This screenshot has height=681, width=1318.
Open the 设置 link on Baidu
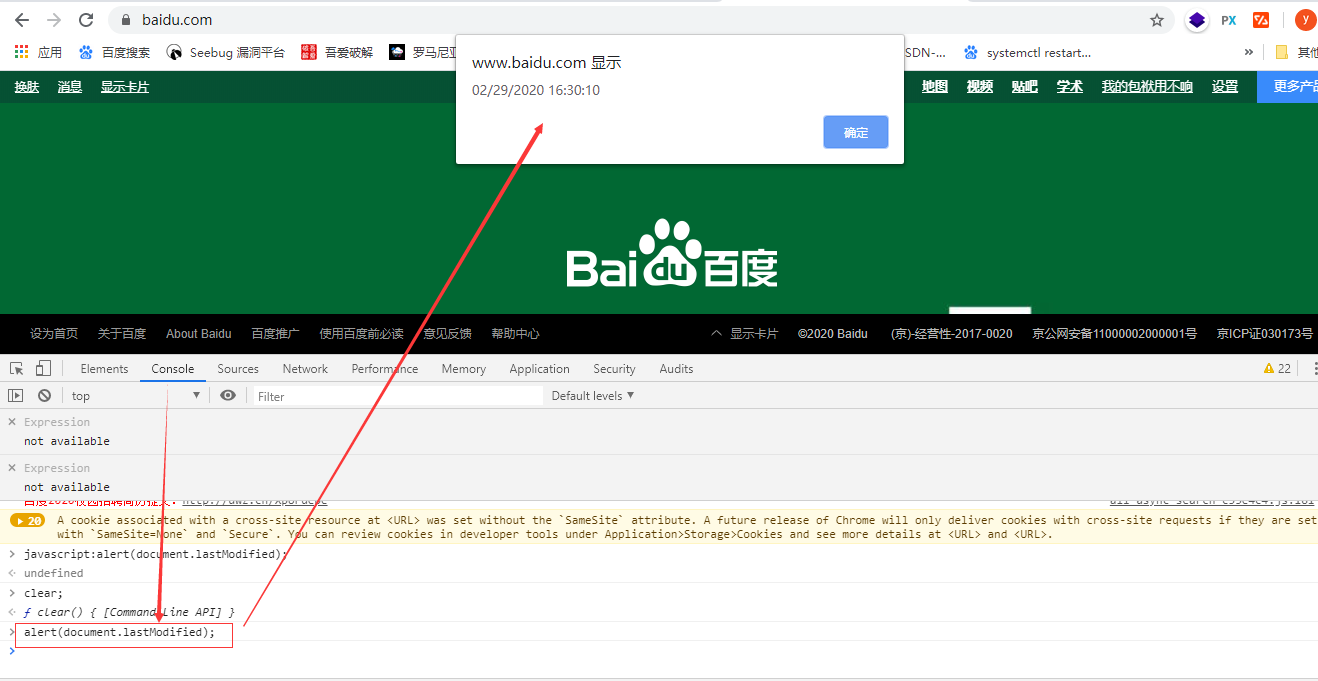1225,87
